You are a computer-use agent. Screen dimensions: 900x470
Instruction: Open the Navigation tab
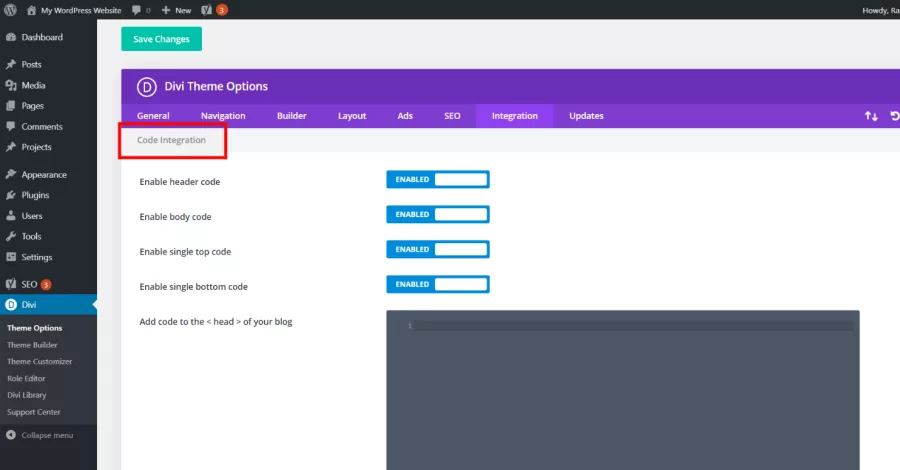pyautogui.click(x=223, y=116)
